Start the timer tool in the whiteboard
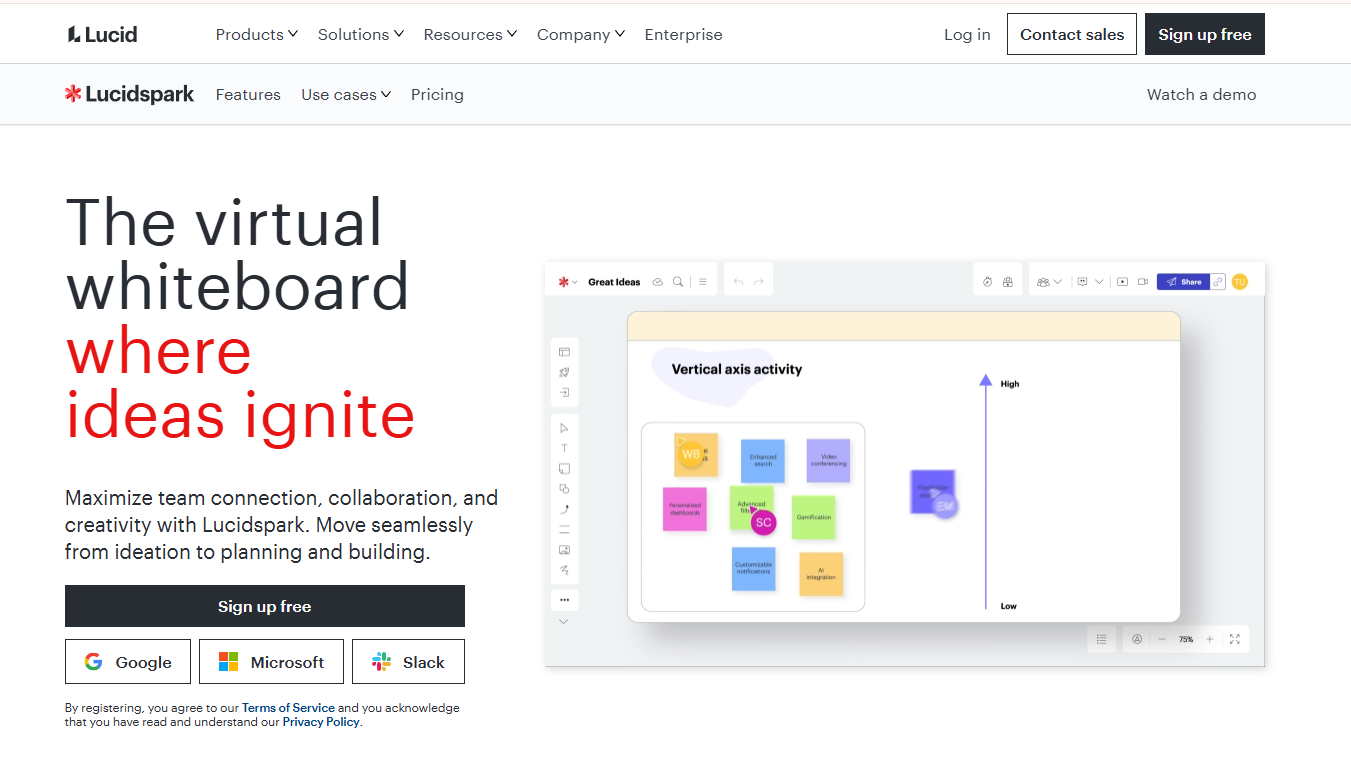1351x774 pixels. point(988,282)
